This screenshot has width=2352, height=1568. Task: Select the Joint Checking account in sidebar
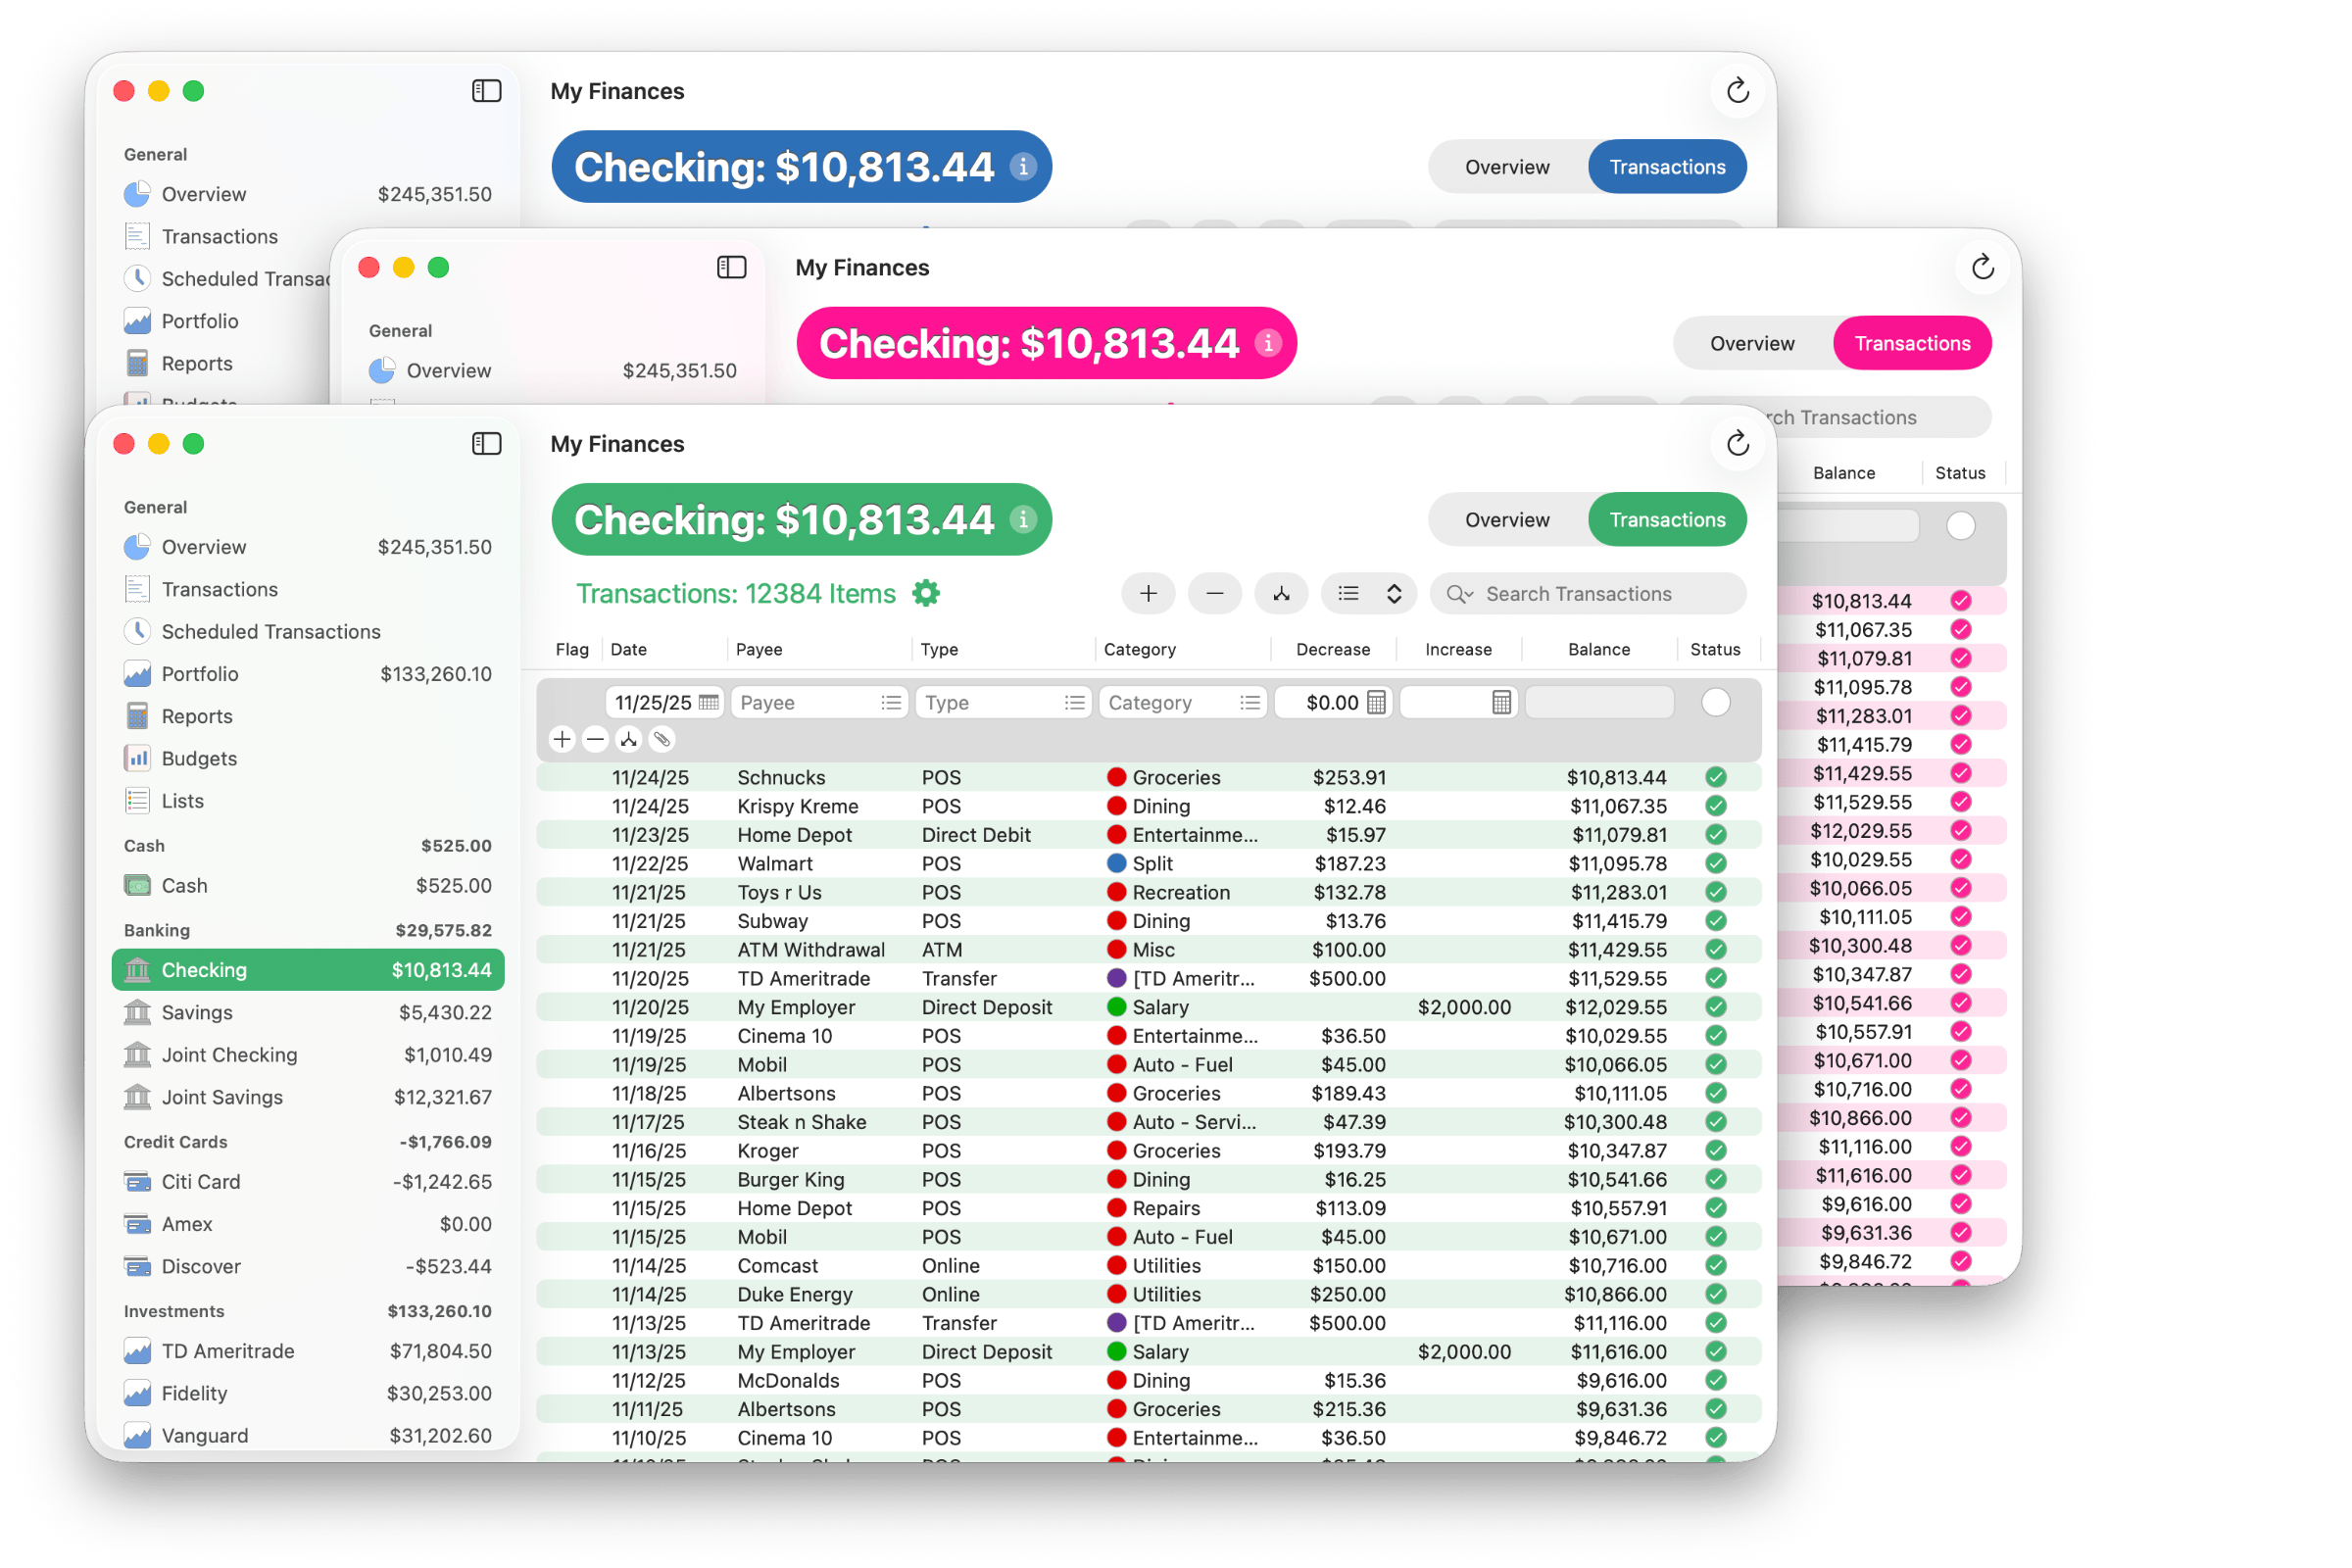tap(229, 1054)
